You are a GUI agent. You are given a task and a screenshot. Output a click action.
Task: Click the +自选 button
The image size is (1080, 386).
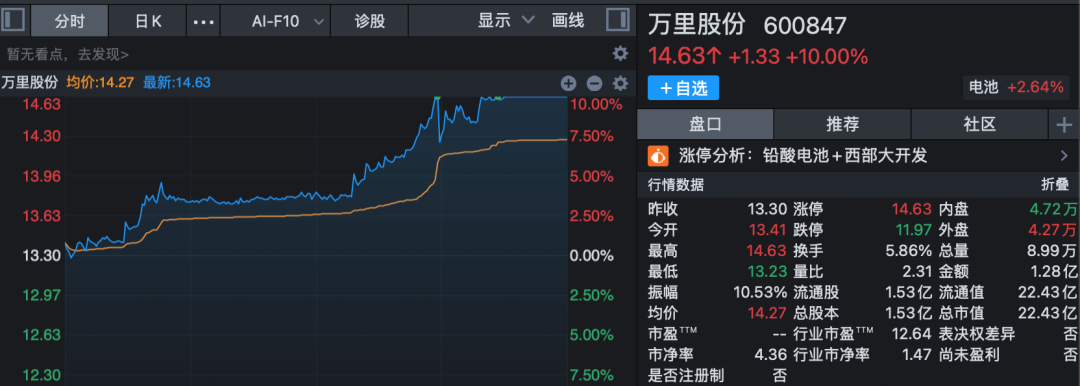[683, 88]
